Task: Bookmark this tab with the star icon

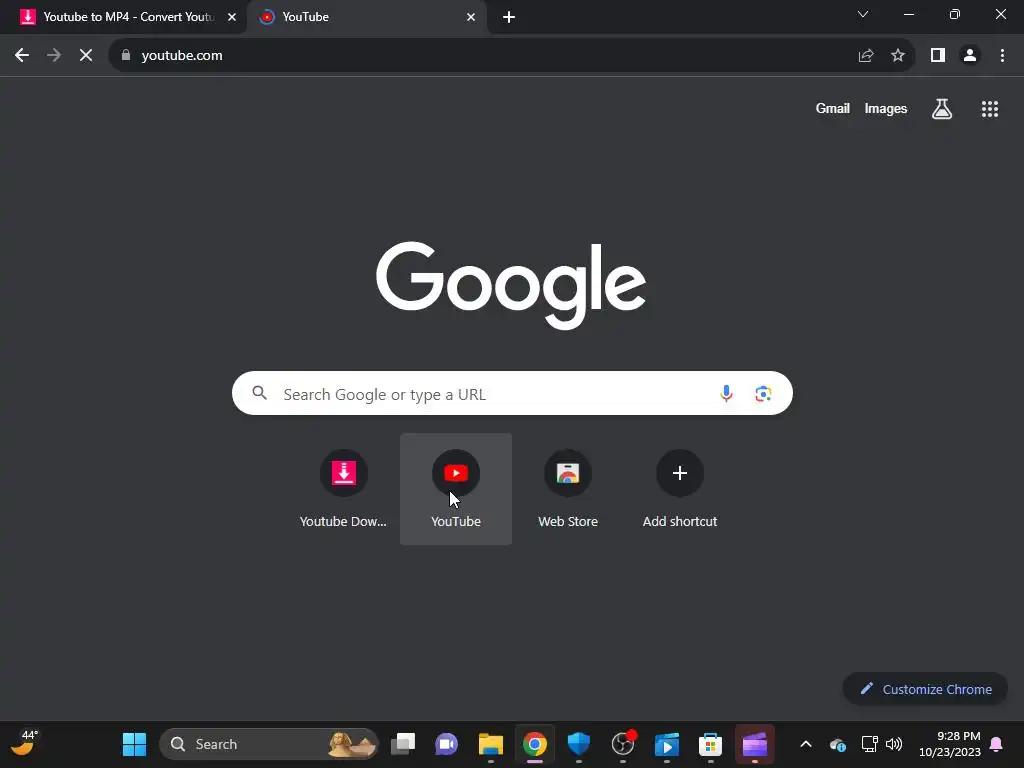Action: coord(898,56)
